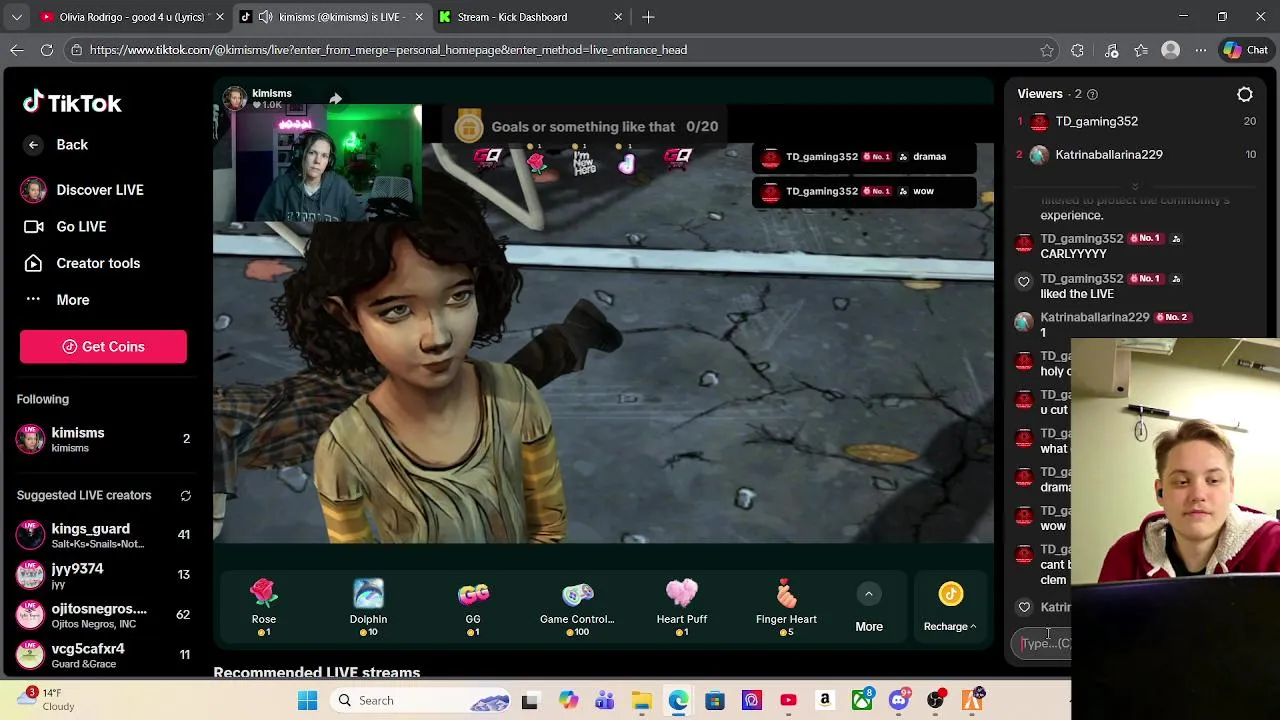View site information icon
1280x720 pixels.
pyautogui.click(x=76, y=50)
